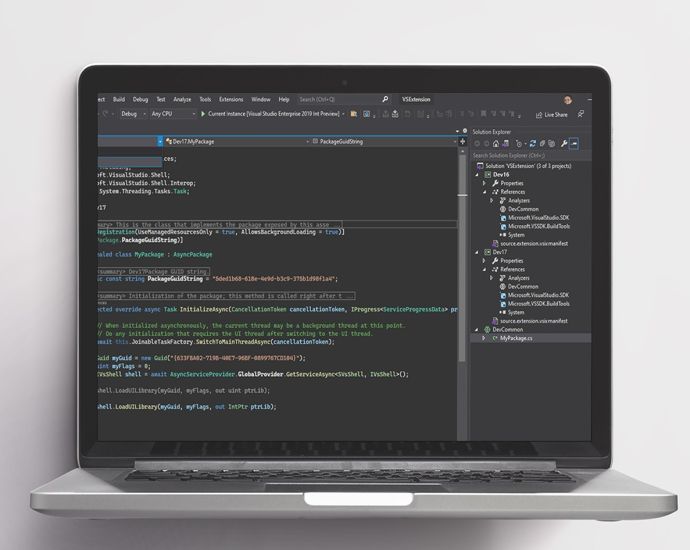The height and width of the screenshot is (550, 690).
Task: Open the arrow next to Current Instance
Action: (x=343, y=114)
